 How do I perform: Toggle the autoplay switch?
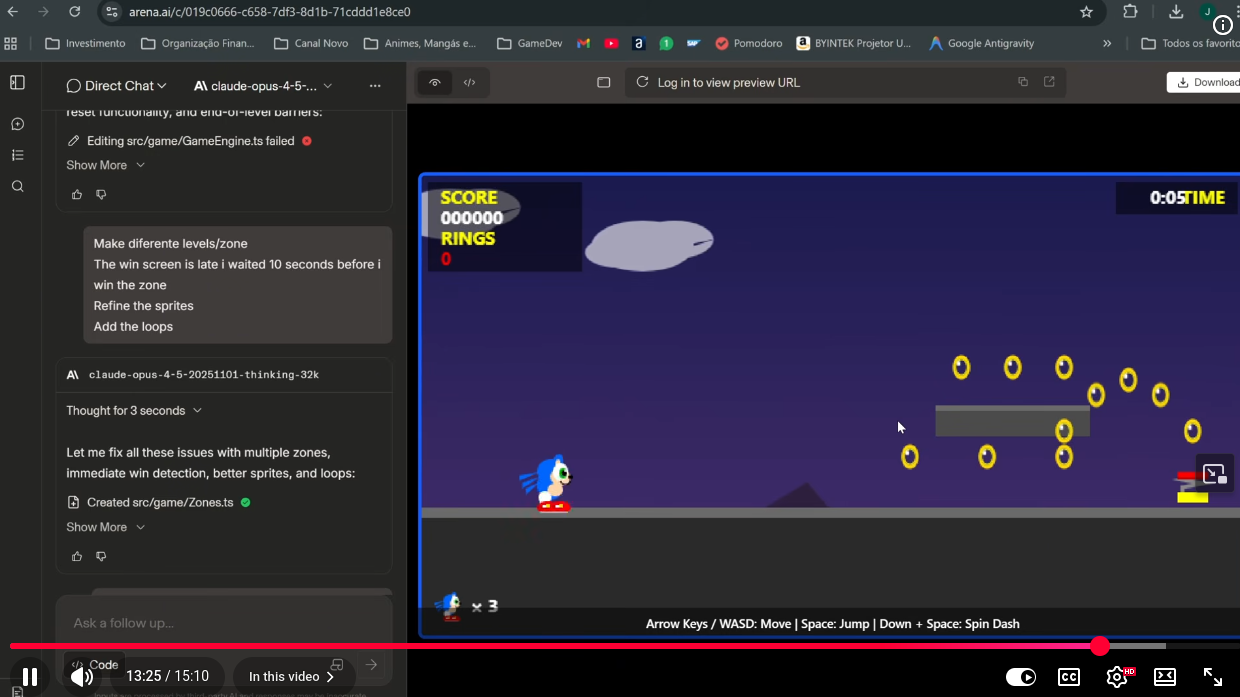[x=1020, y=677]
